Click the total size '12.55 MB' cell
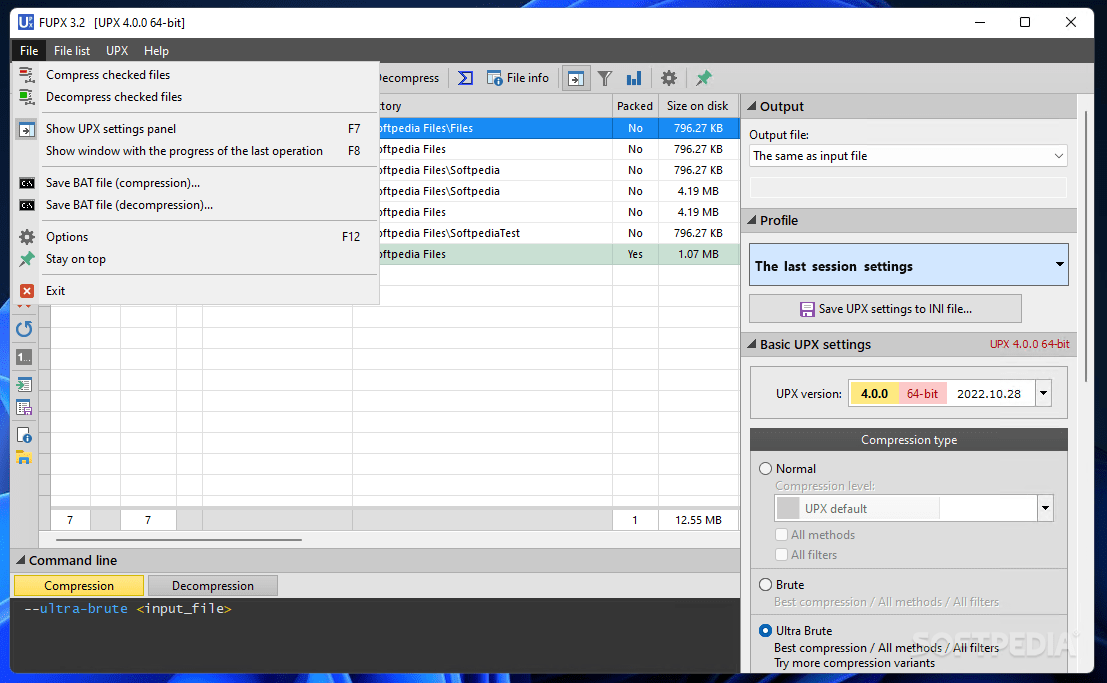This screenshot has width=1107, height=683. click(x=698, y=520)
